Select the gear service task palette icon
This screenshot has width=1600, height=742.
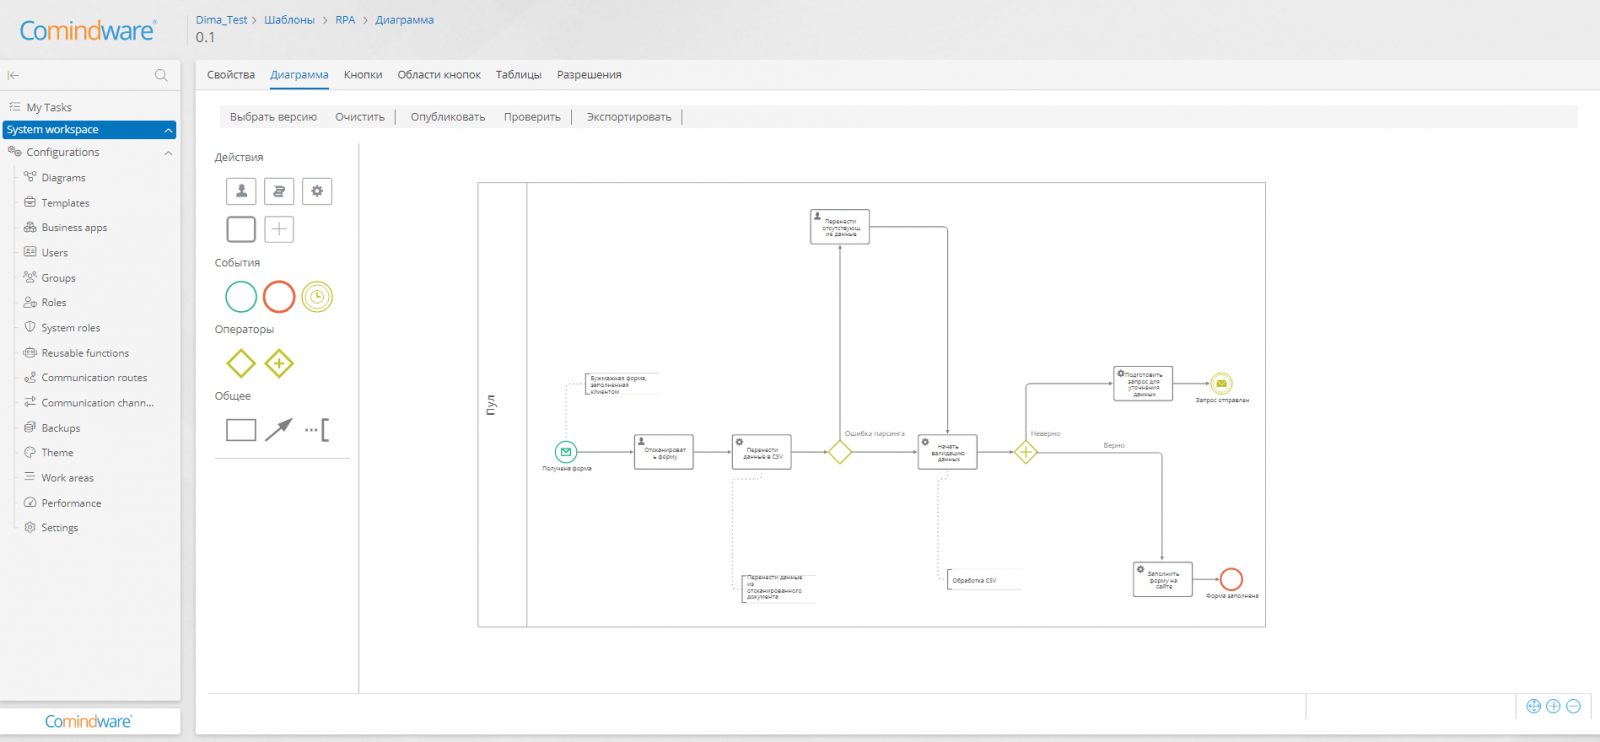point(317,191)
